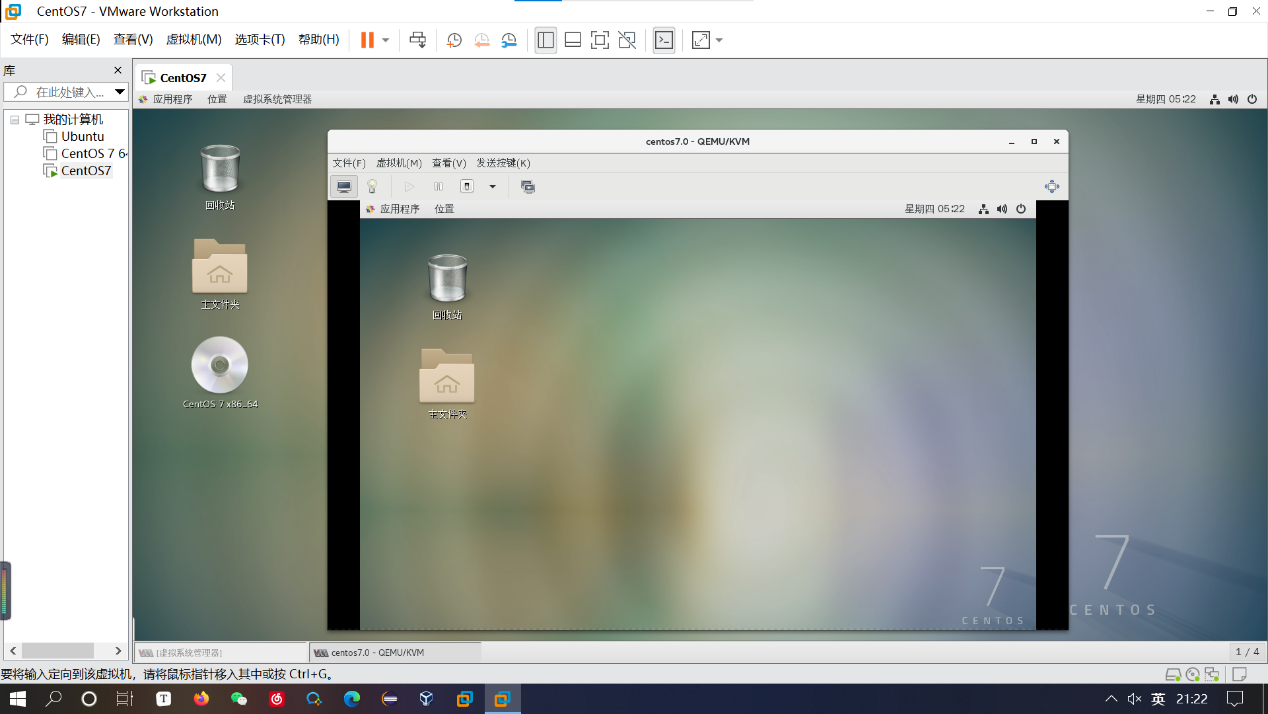Open the dropdown arrow beside the suspend button
This screenshot has width=1268, height=714.
click(x=386, y=40)
